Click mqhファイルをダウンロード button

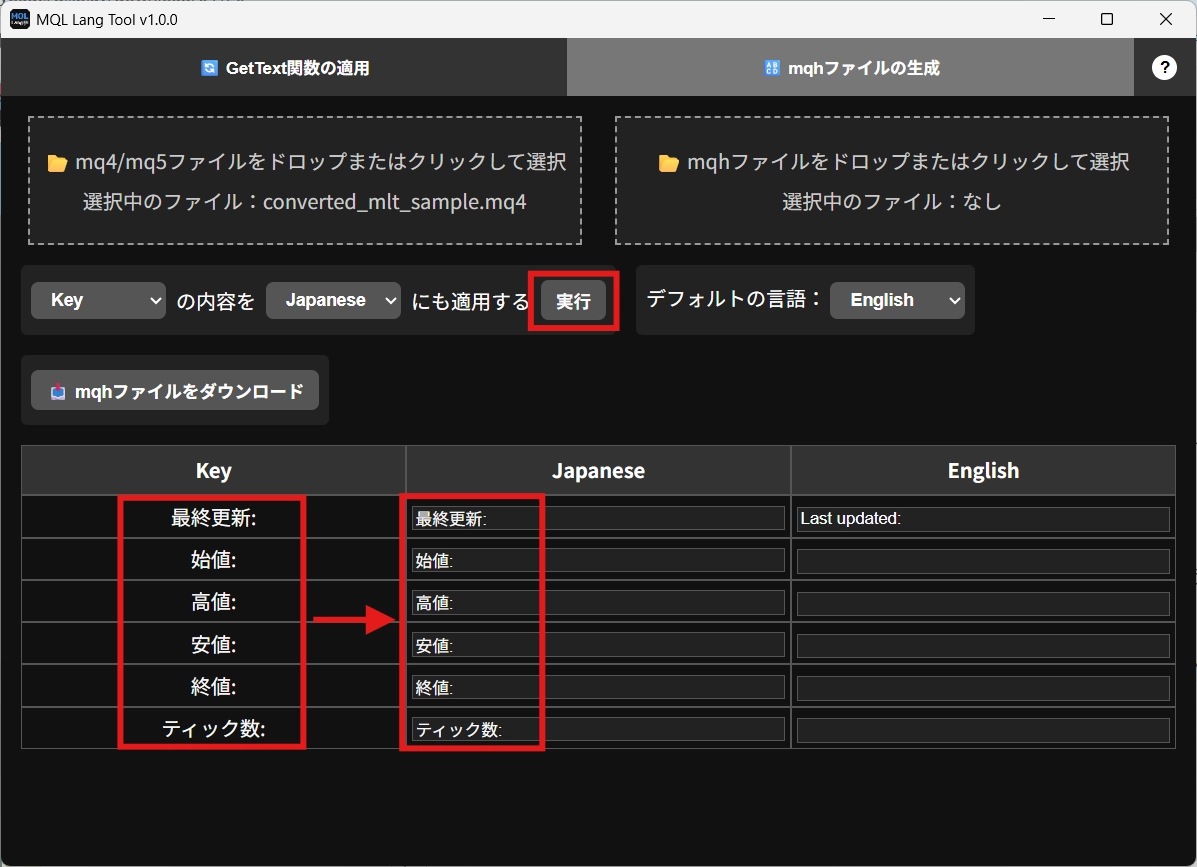click(x=175, y=391)
